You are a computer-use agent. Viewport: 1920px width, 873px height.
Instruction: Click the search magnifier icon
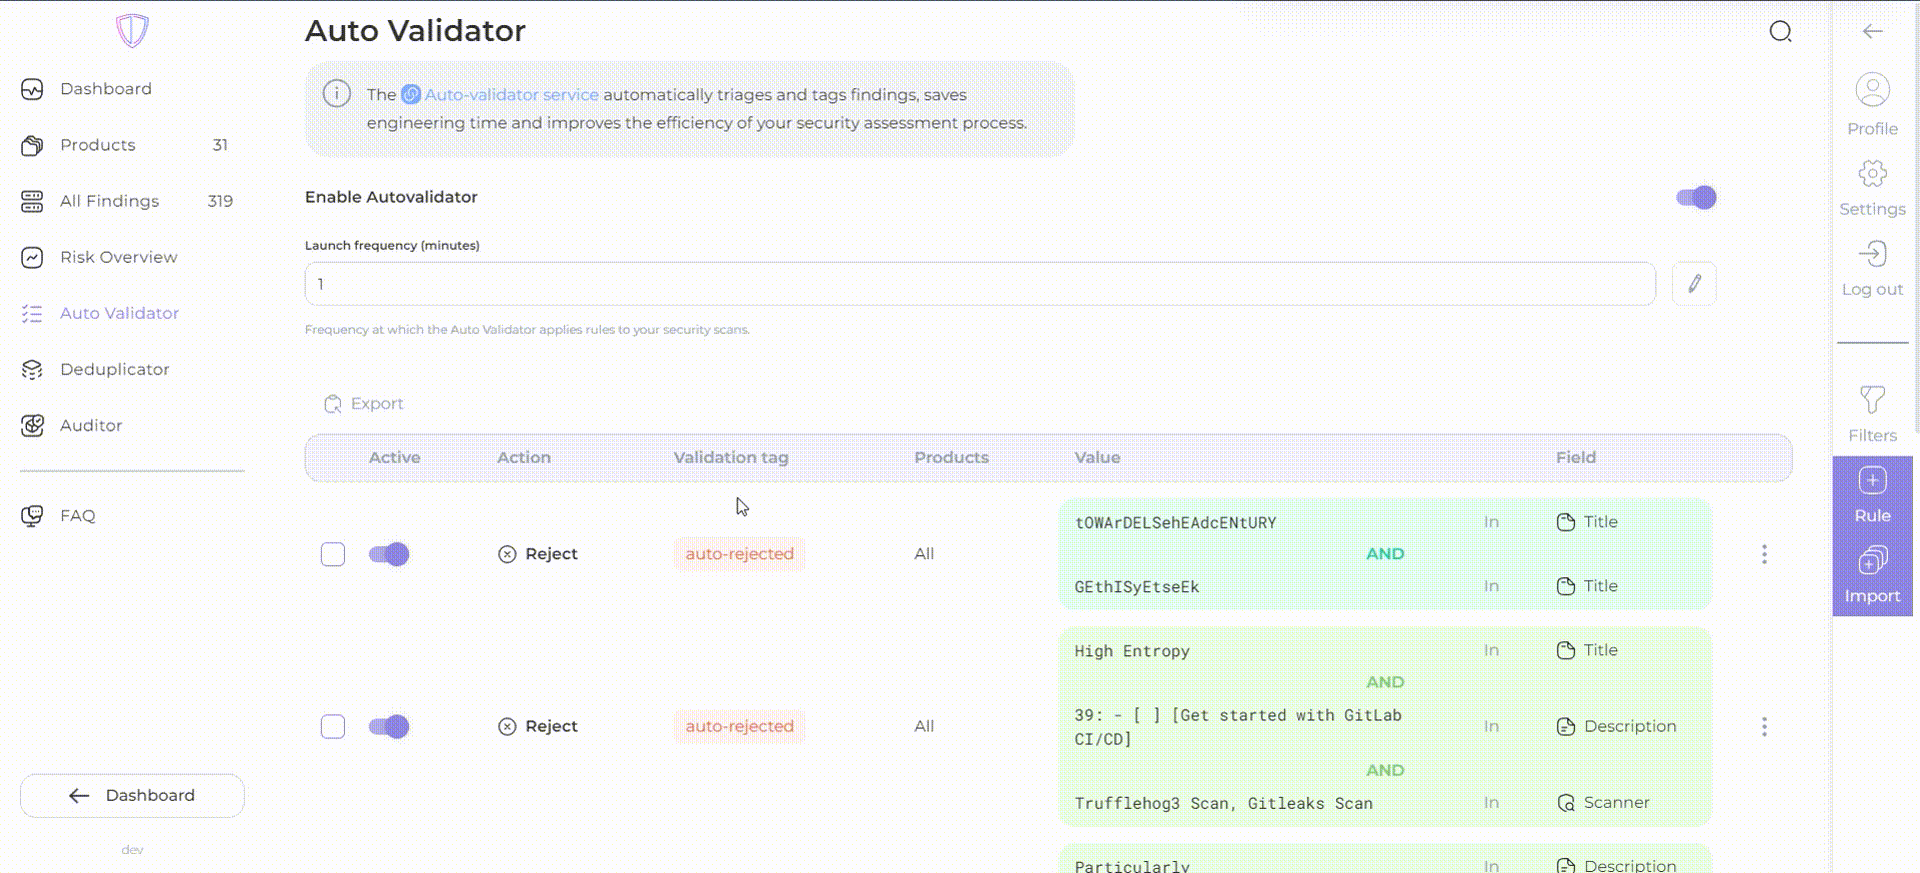(x=1780, y=32)
